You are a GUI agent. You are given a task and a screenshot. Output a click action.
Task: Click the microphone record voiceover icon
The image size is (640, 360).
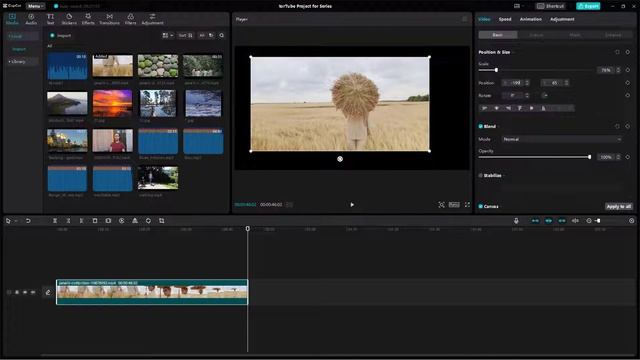click(x=516, y=221)
